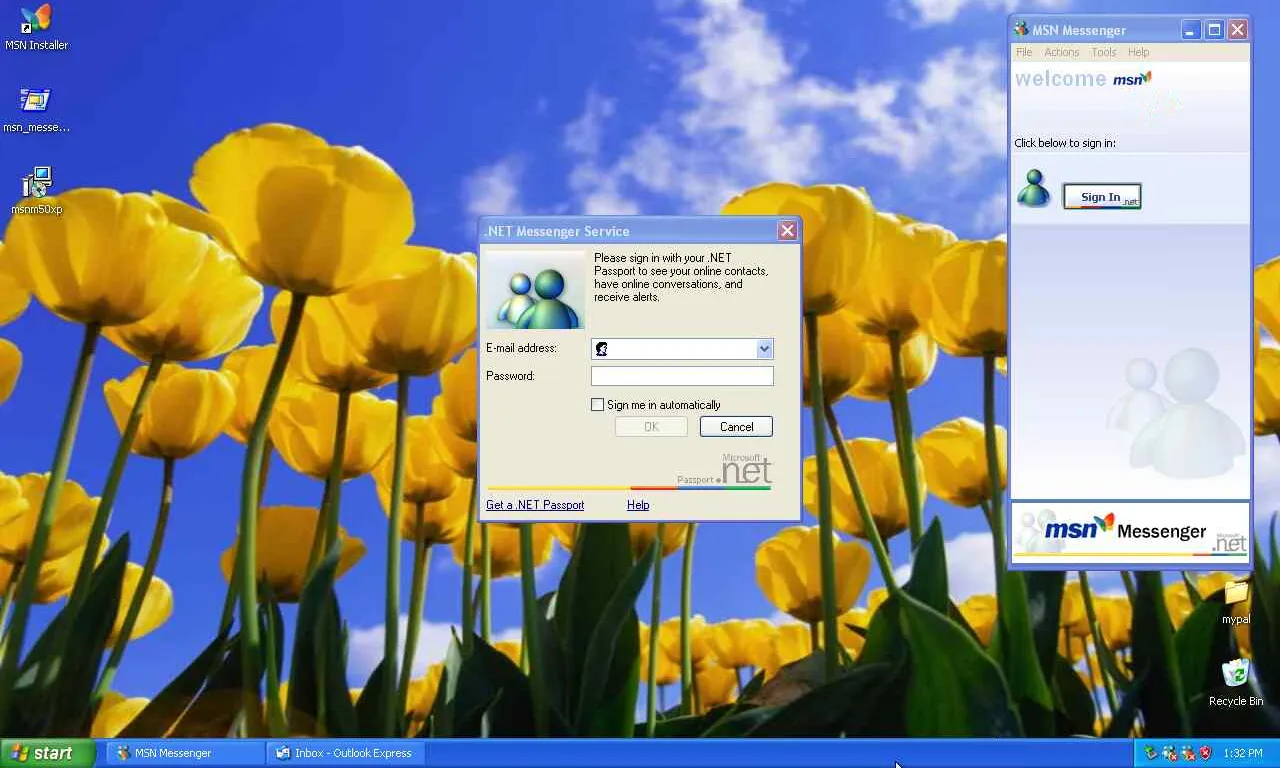Click the 'Click below to sign in:' text

[x=1065, y=143]
